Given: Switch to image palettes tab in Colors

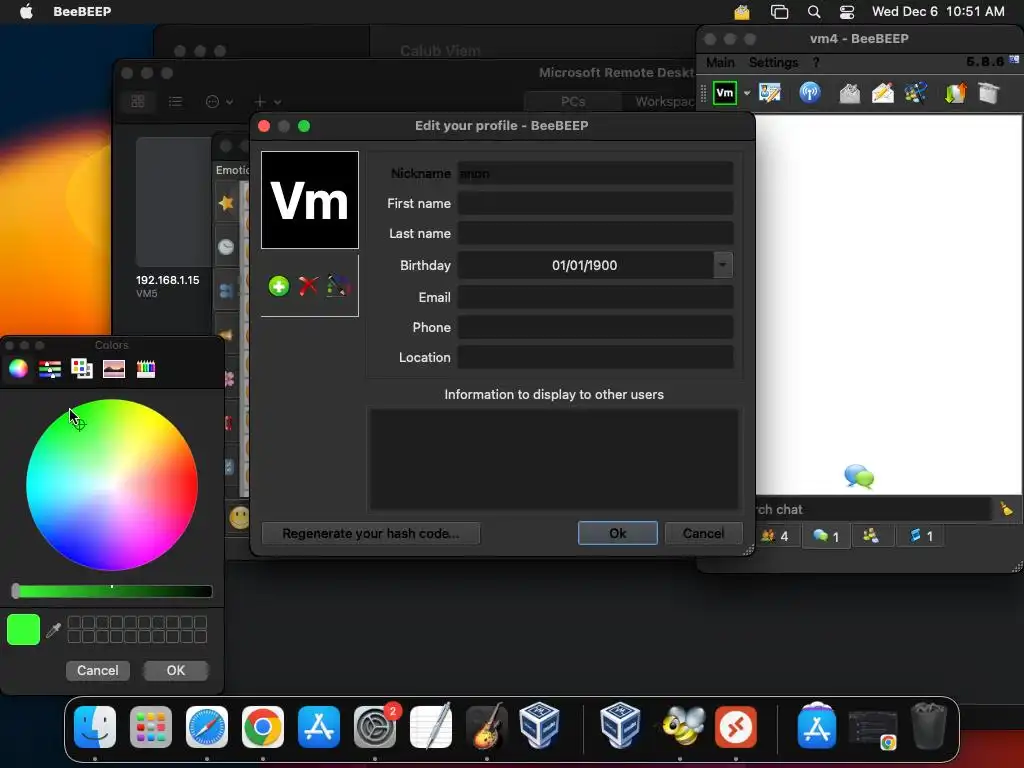Looking at the screenshot, I should pos(114,369).
